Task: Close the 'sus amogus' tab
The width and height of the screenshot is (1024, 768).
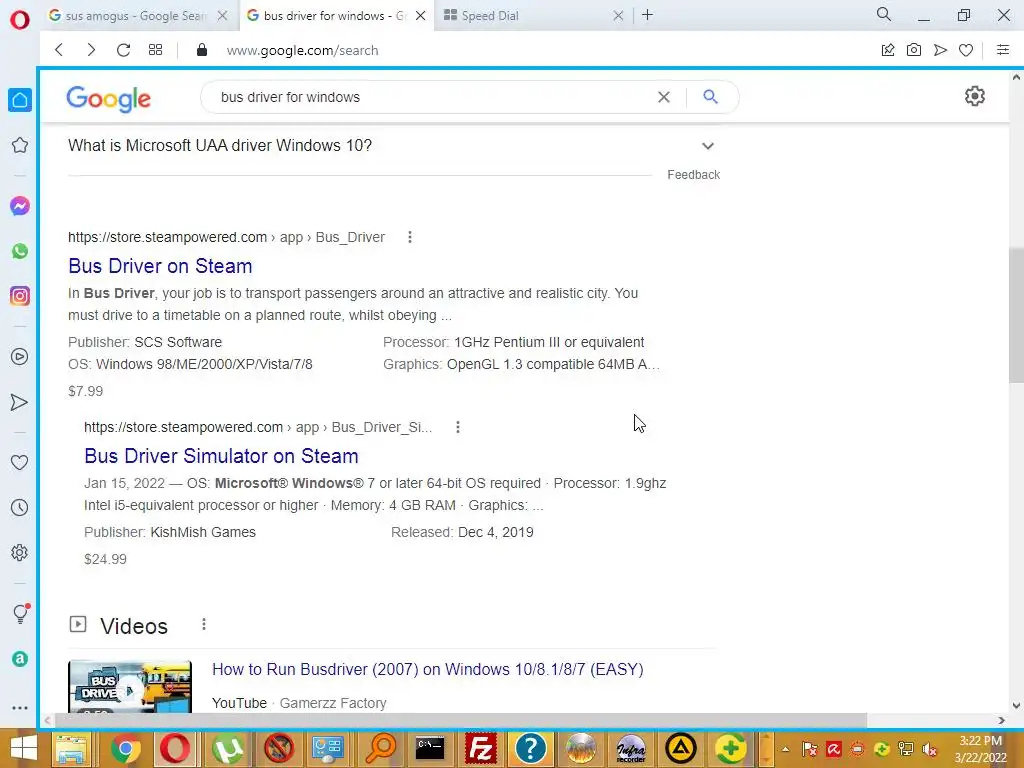Action: click(223, 16)
